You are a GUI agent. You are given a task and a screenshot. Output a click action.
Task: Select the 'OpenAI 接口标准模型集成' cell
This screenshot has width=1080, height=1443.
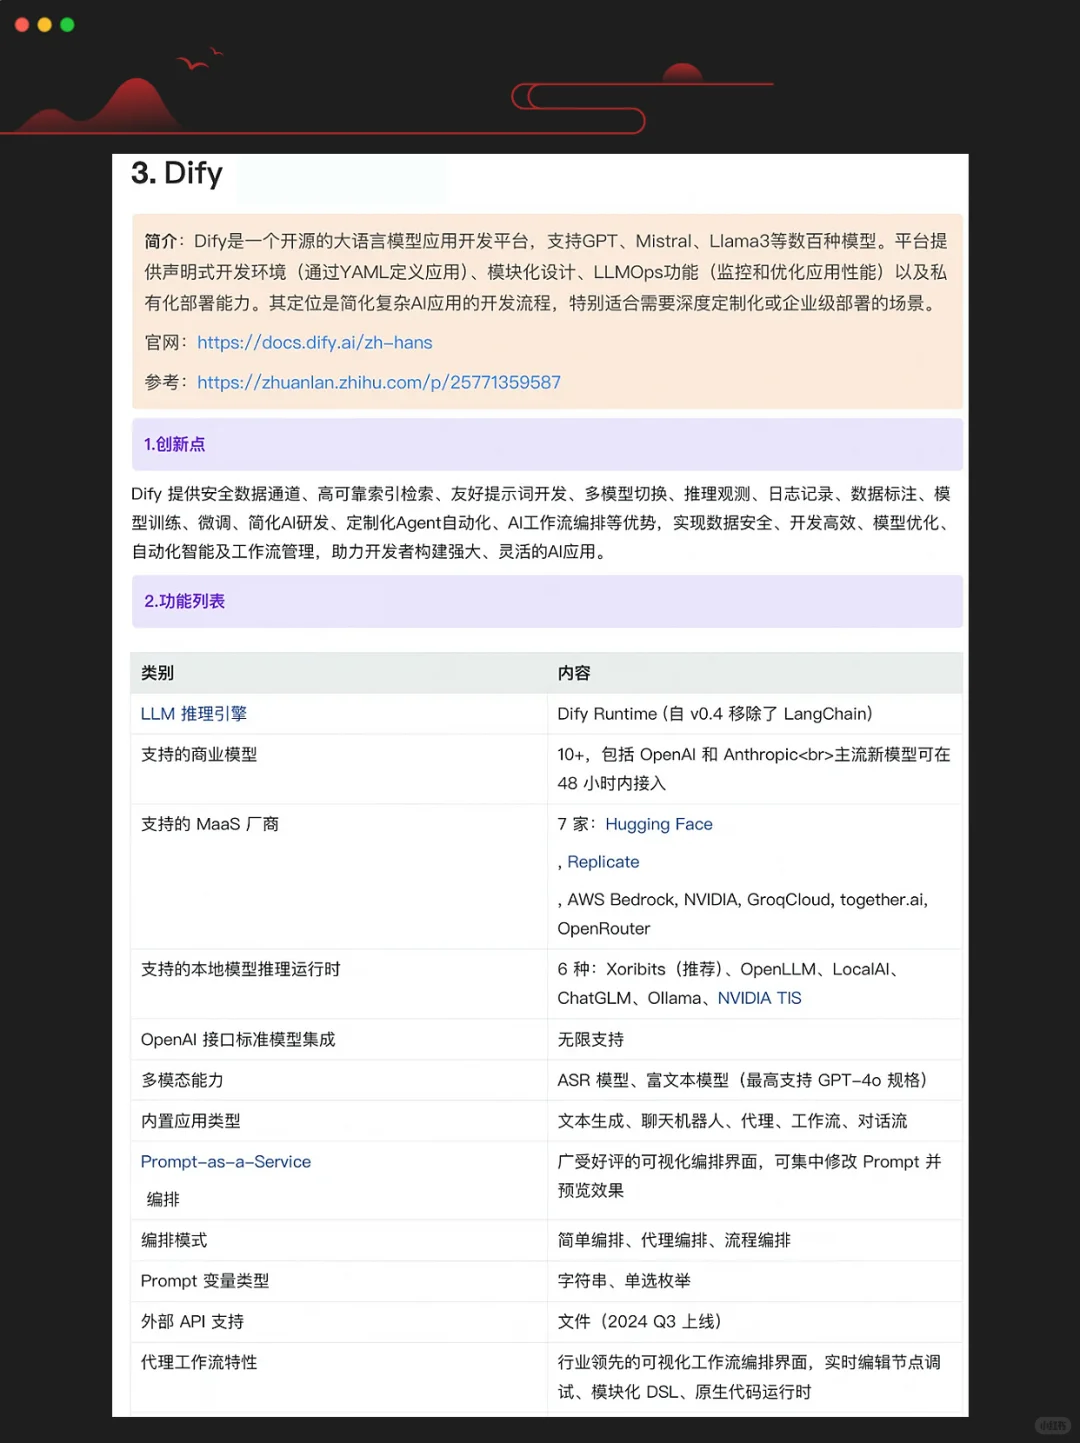tap(339, 1040)
